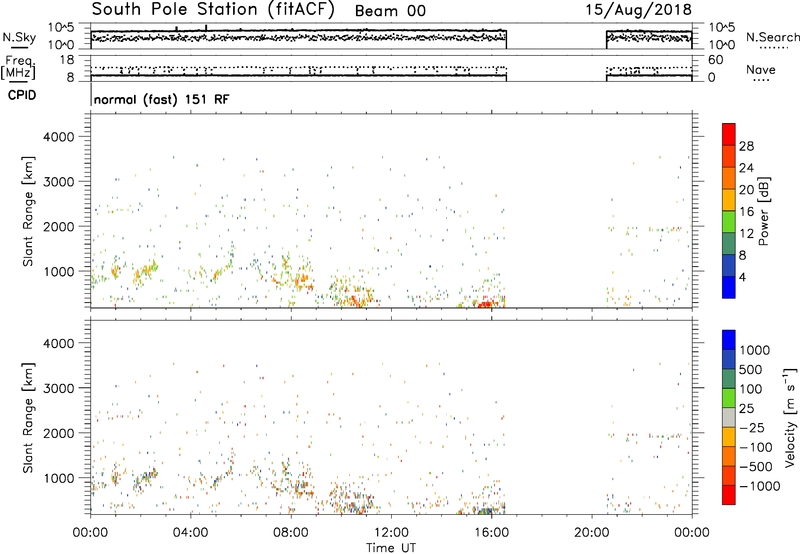Click the 'Beam 00' label
This screenshot has width=800, height=554.
(x=390, y=11)
